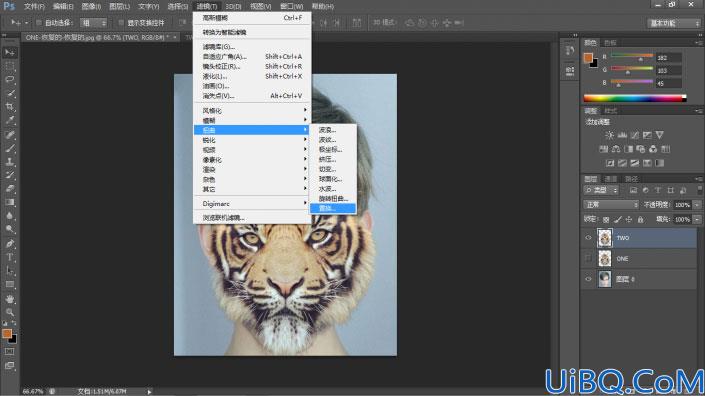This screenshot has width=705, height=396.
Task: Click highlighted 置换... submenu item
Action: 333,208
